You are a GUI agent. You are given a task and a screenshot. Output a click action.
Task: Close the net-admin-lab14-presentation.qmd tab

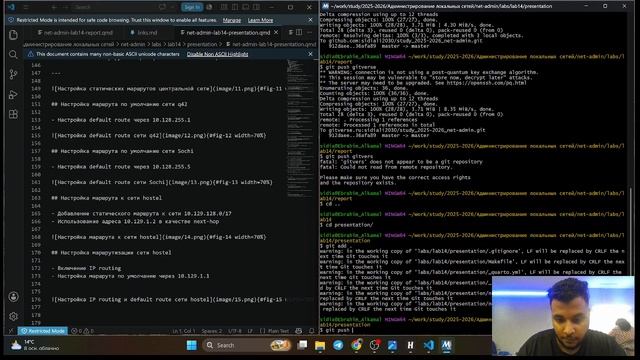276,32
